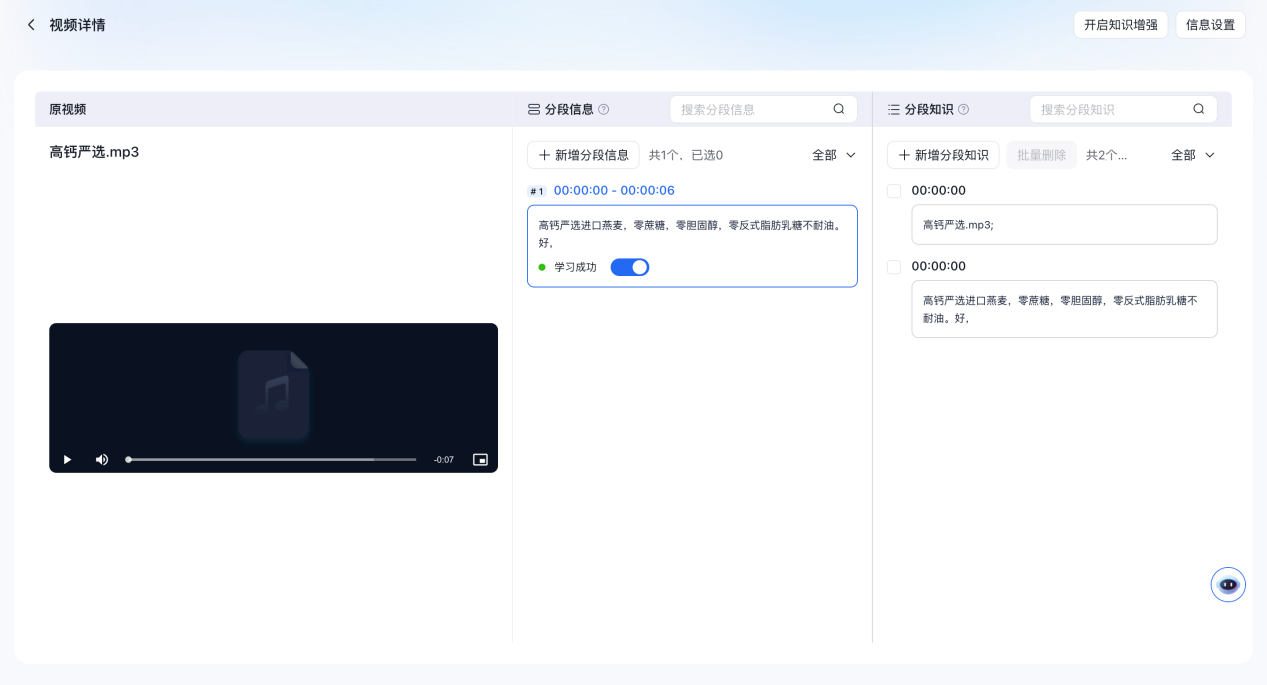Image resolution: width=1267 pixels, height=685 pixels.
Task: Click search magnifier in 搜索分段知识 box
Action: coord(1198,110)
